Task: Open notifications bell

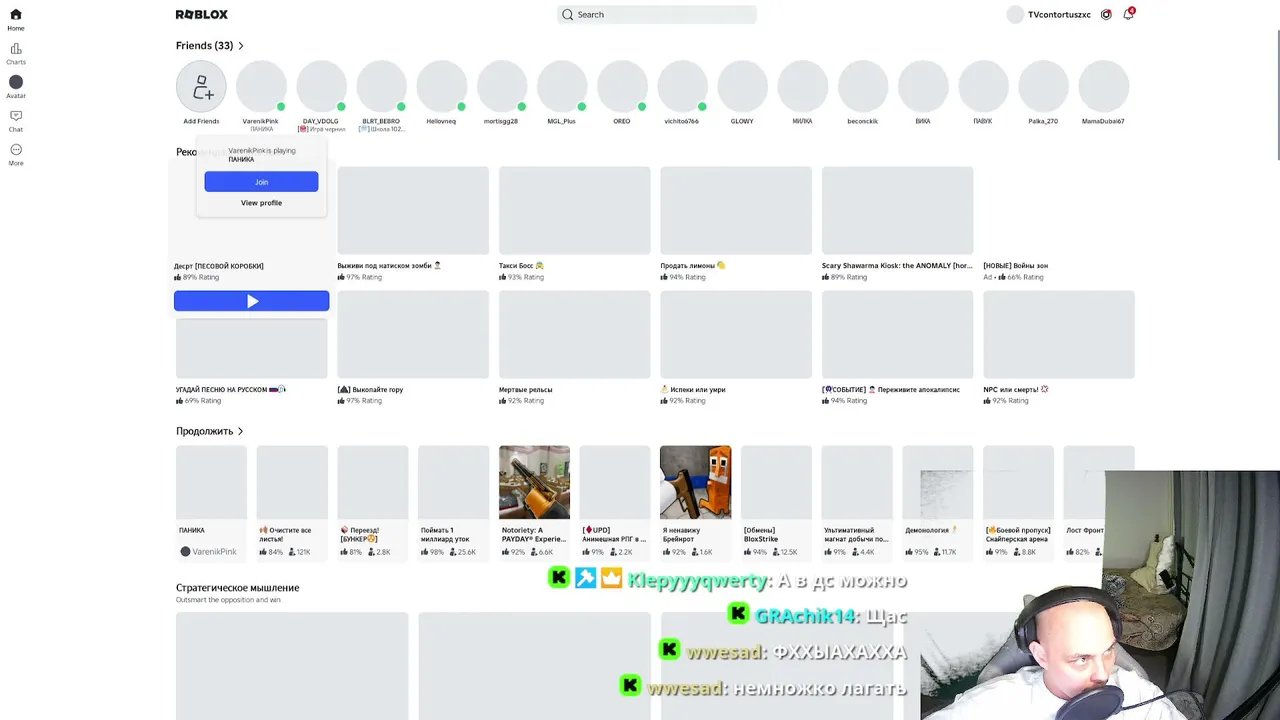Action: (1128, 15)
